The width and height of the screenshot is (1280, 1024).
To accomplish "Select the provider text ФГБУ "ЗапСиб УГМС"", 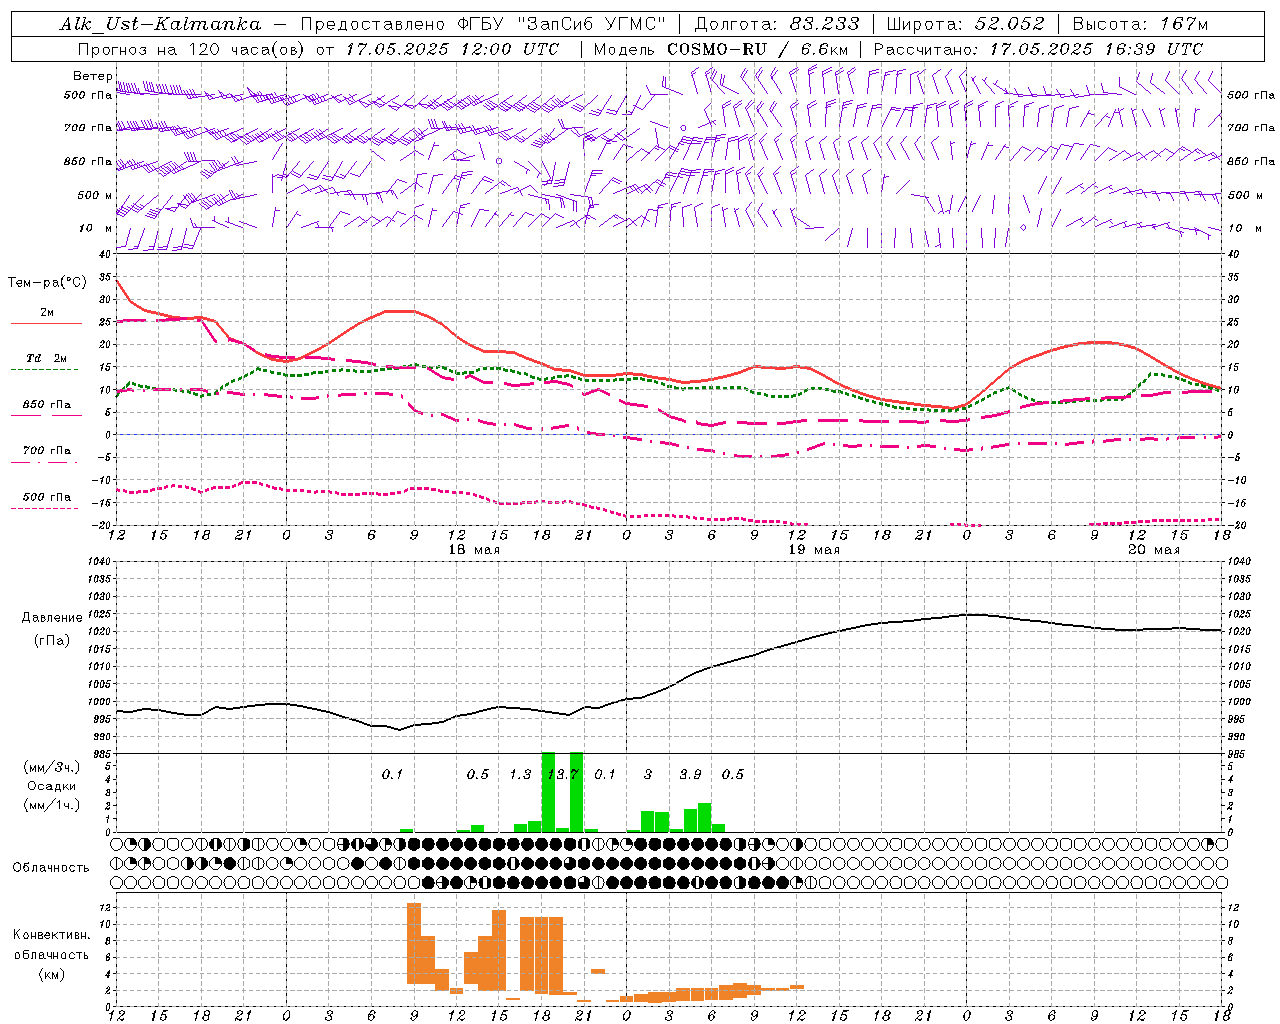I will tap(562, 24).
